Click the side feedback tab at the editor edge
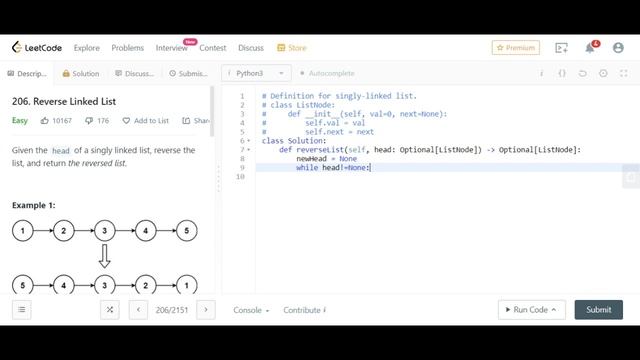640x360 pixels. click(x=631, y=176)
